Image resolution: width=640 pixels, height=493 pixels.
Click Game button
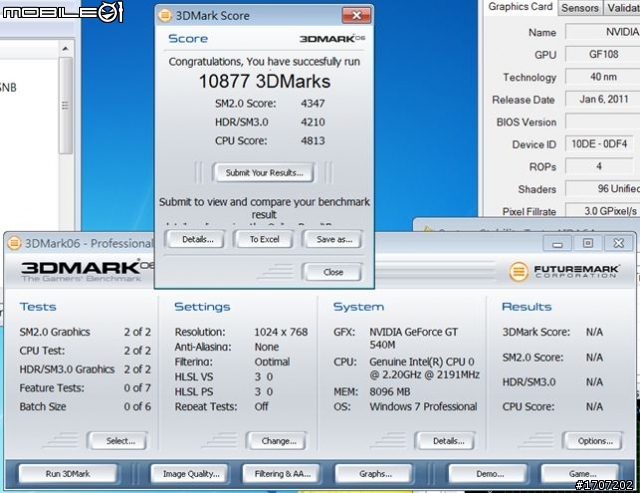click(580, 474)
